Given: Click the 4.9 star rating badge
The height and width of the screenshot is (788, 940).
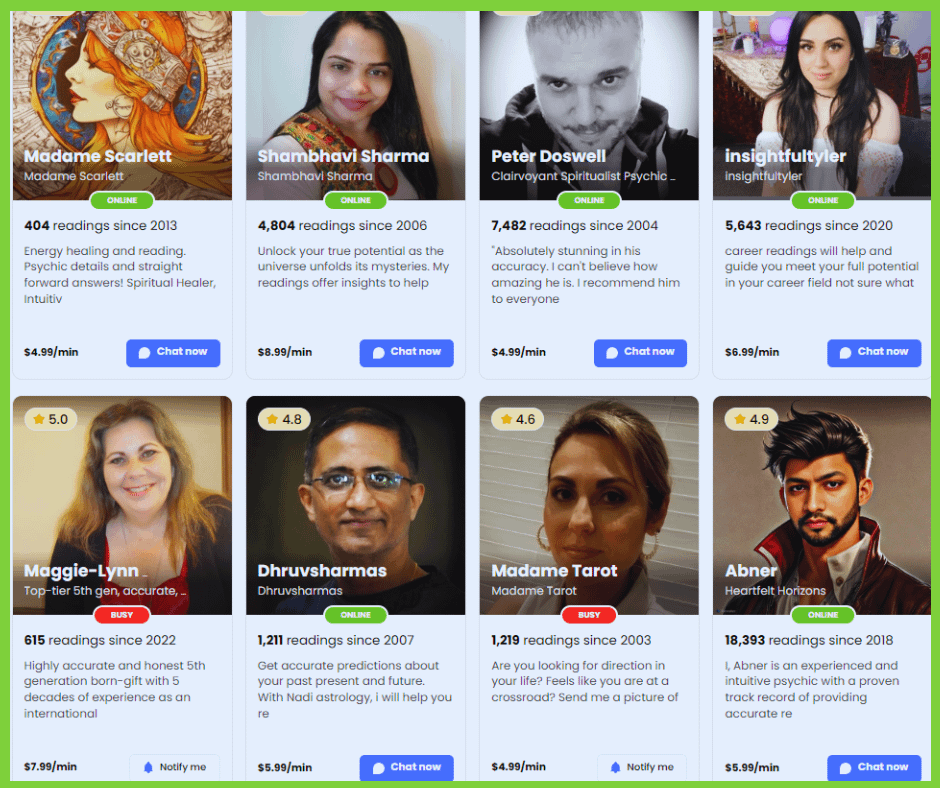Looking at the screenshot, I should point(752,419).
